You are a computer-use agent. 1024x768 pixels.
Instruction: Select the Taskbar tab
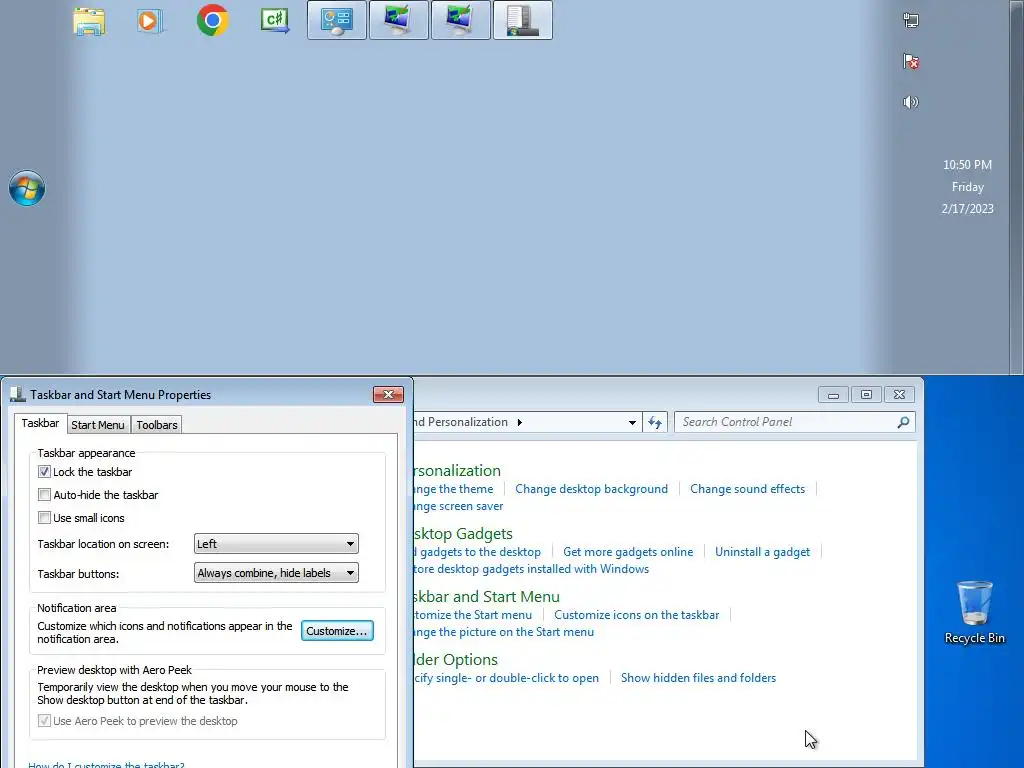coord(40,423)
